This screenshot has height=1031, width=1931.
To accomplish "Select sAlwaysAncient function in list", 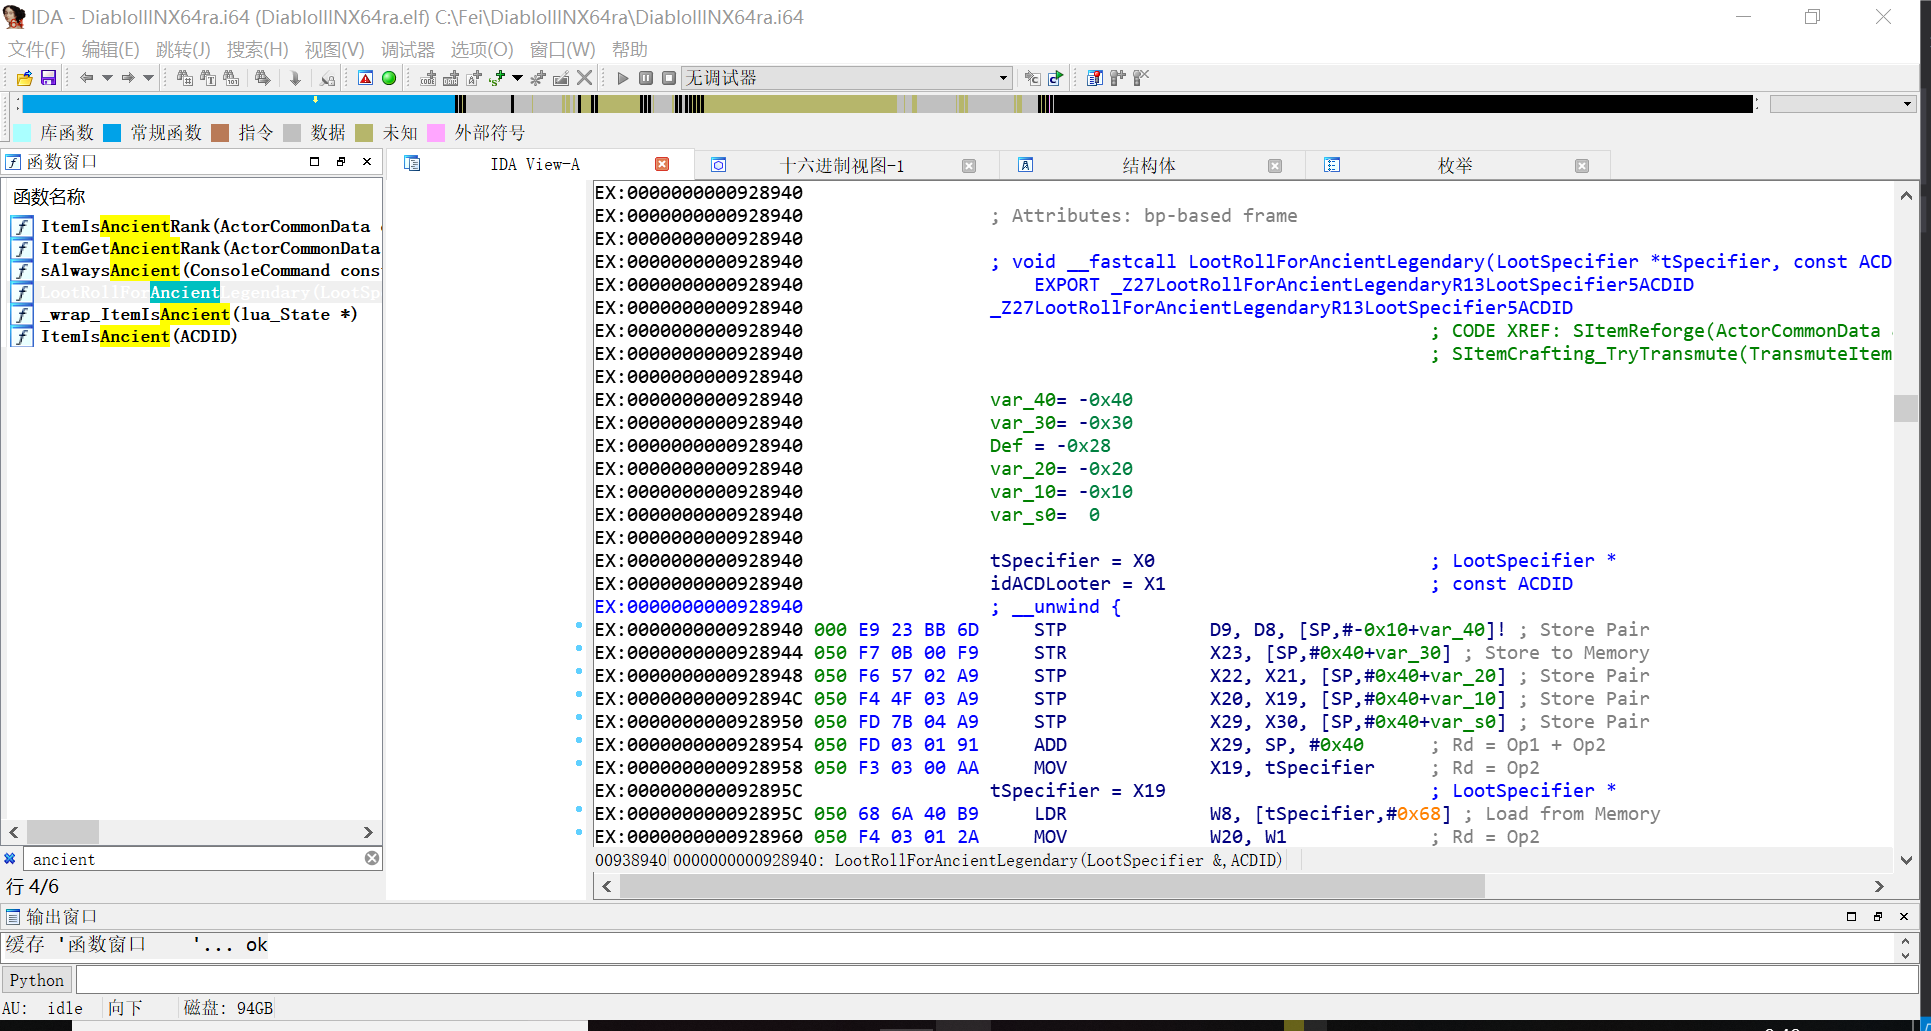I will tap(196, 270).
